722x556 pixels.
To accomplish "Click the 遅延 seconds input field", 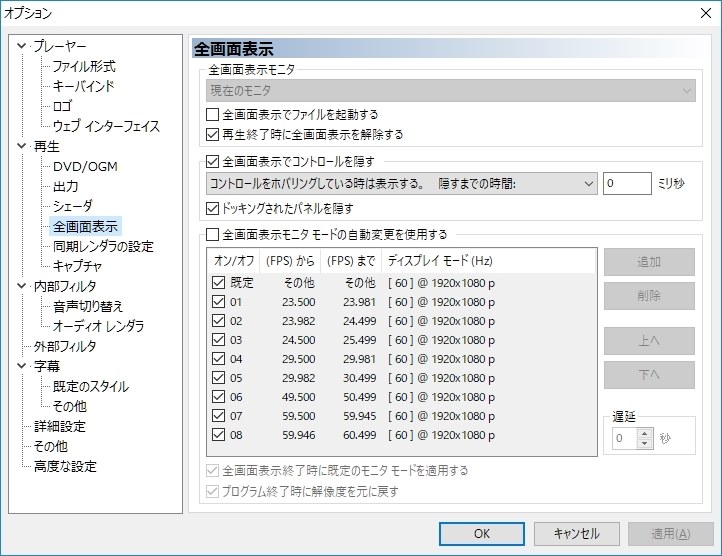I will click(625, 438).
